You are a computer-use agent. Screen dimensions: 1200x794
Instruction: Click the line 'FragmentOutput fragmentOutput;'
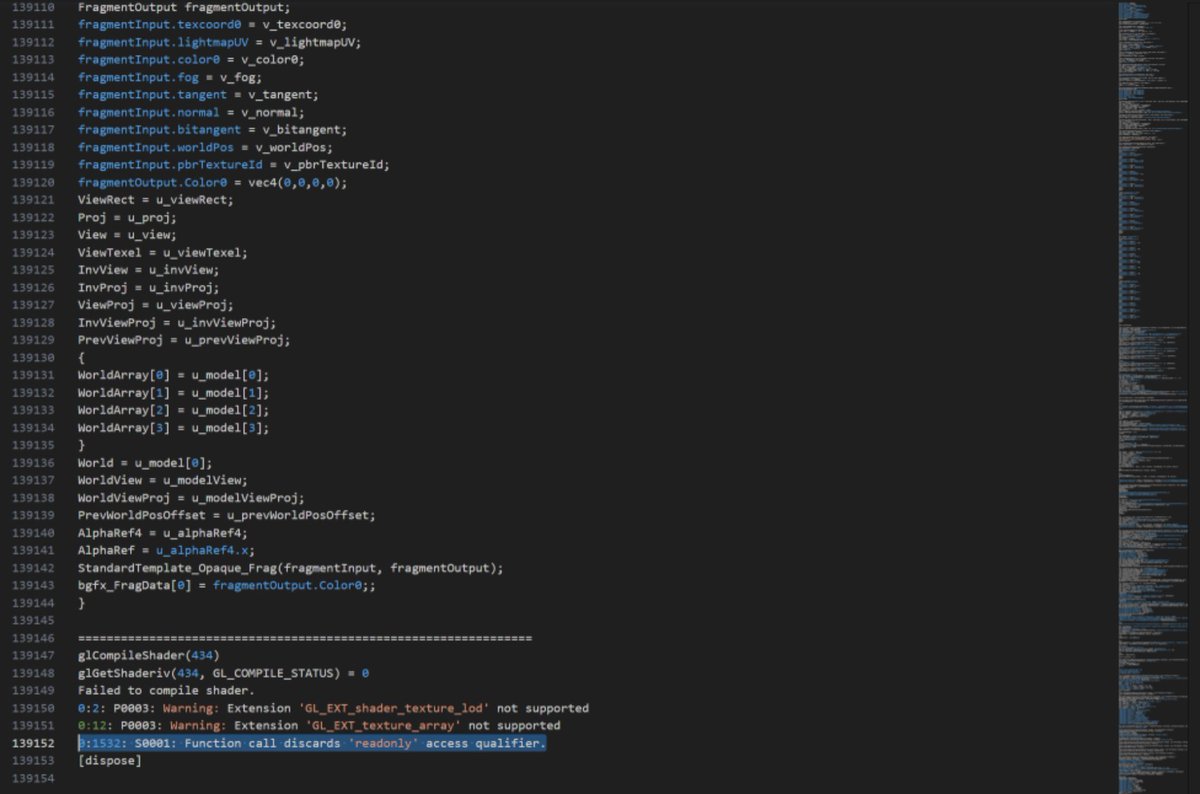[x=184, y=6]
